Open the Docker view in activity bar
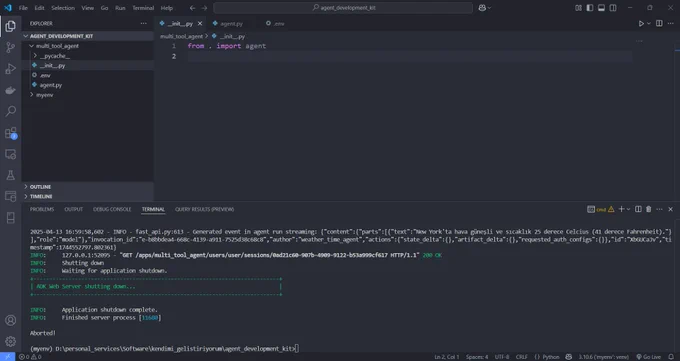Viewport: 680px width, 361px height. click(10, 90)
